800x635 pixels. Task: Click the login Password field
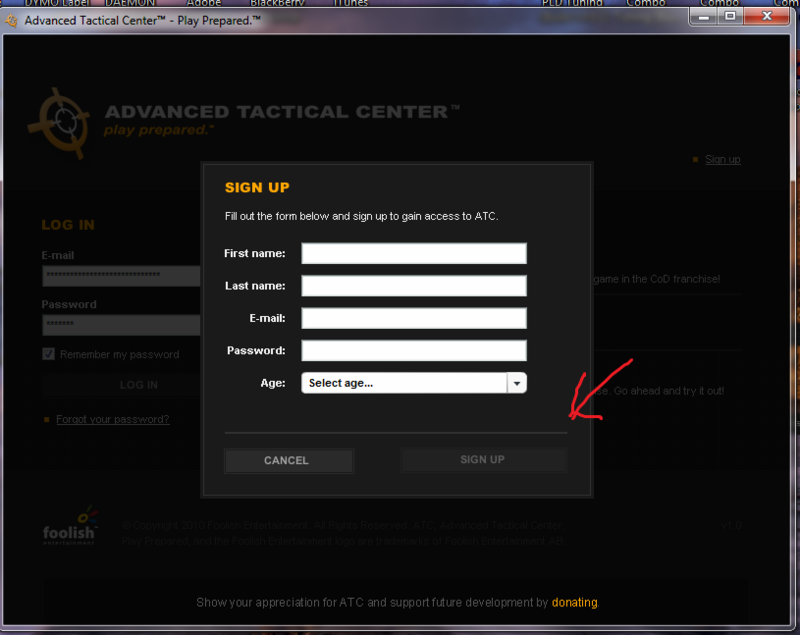point(120,324)
